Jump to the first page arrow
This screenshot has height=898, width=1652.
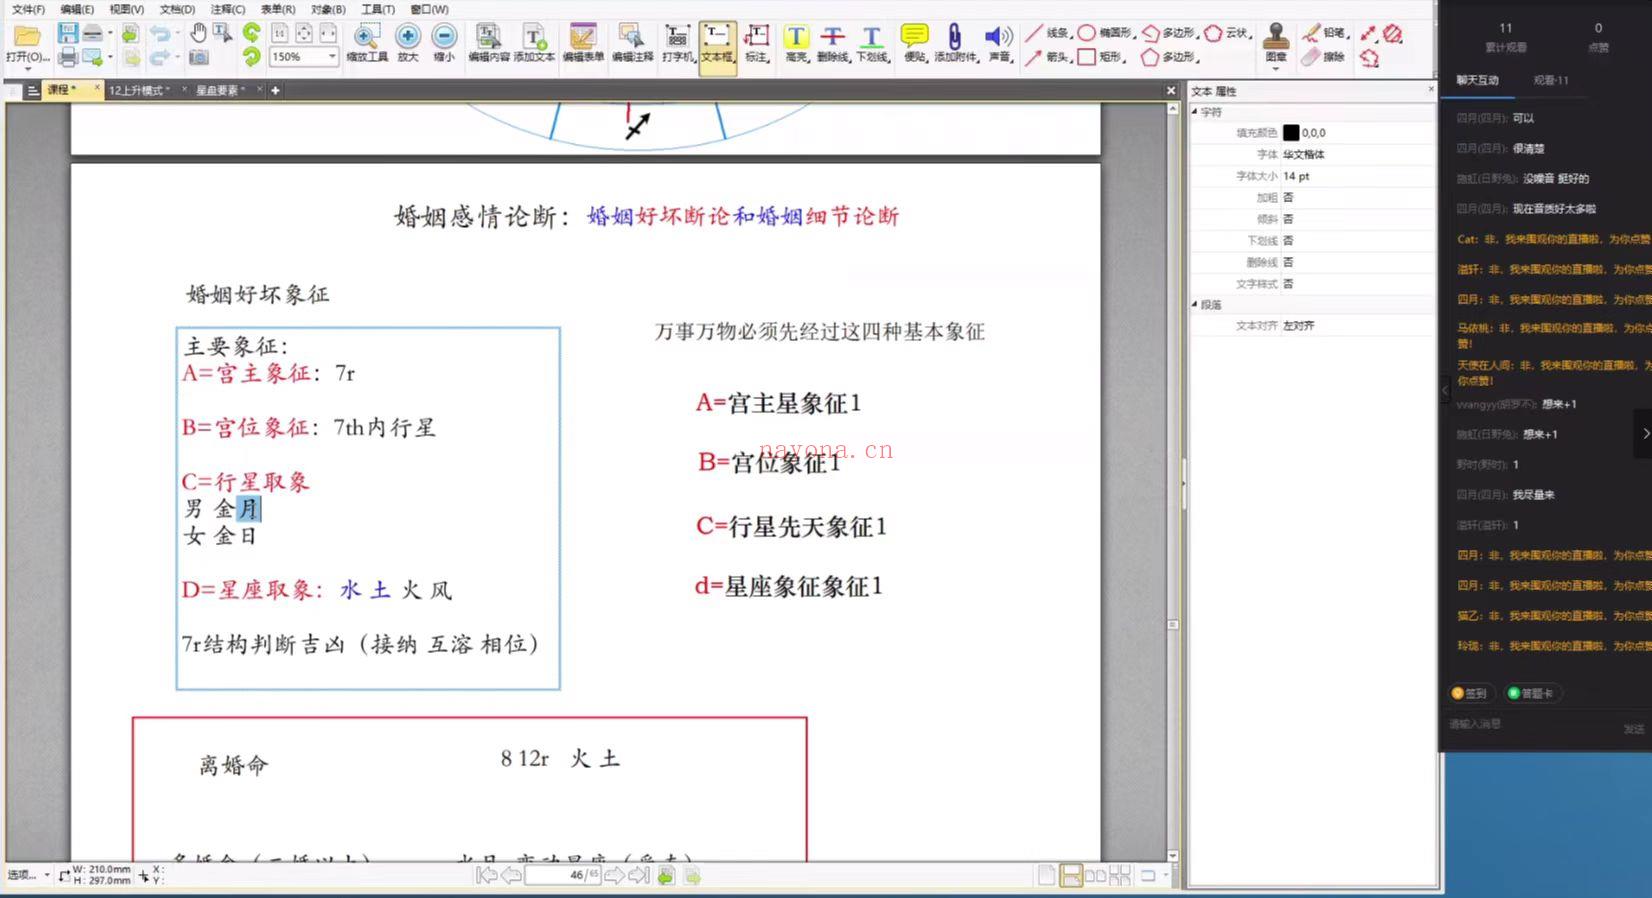pyautogui.click(x=487, y=875)
